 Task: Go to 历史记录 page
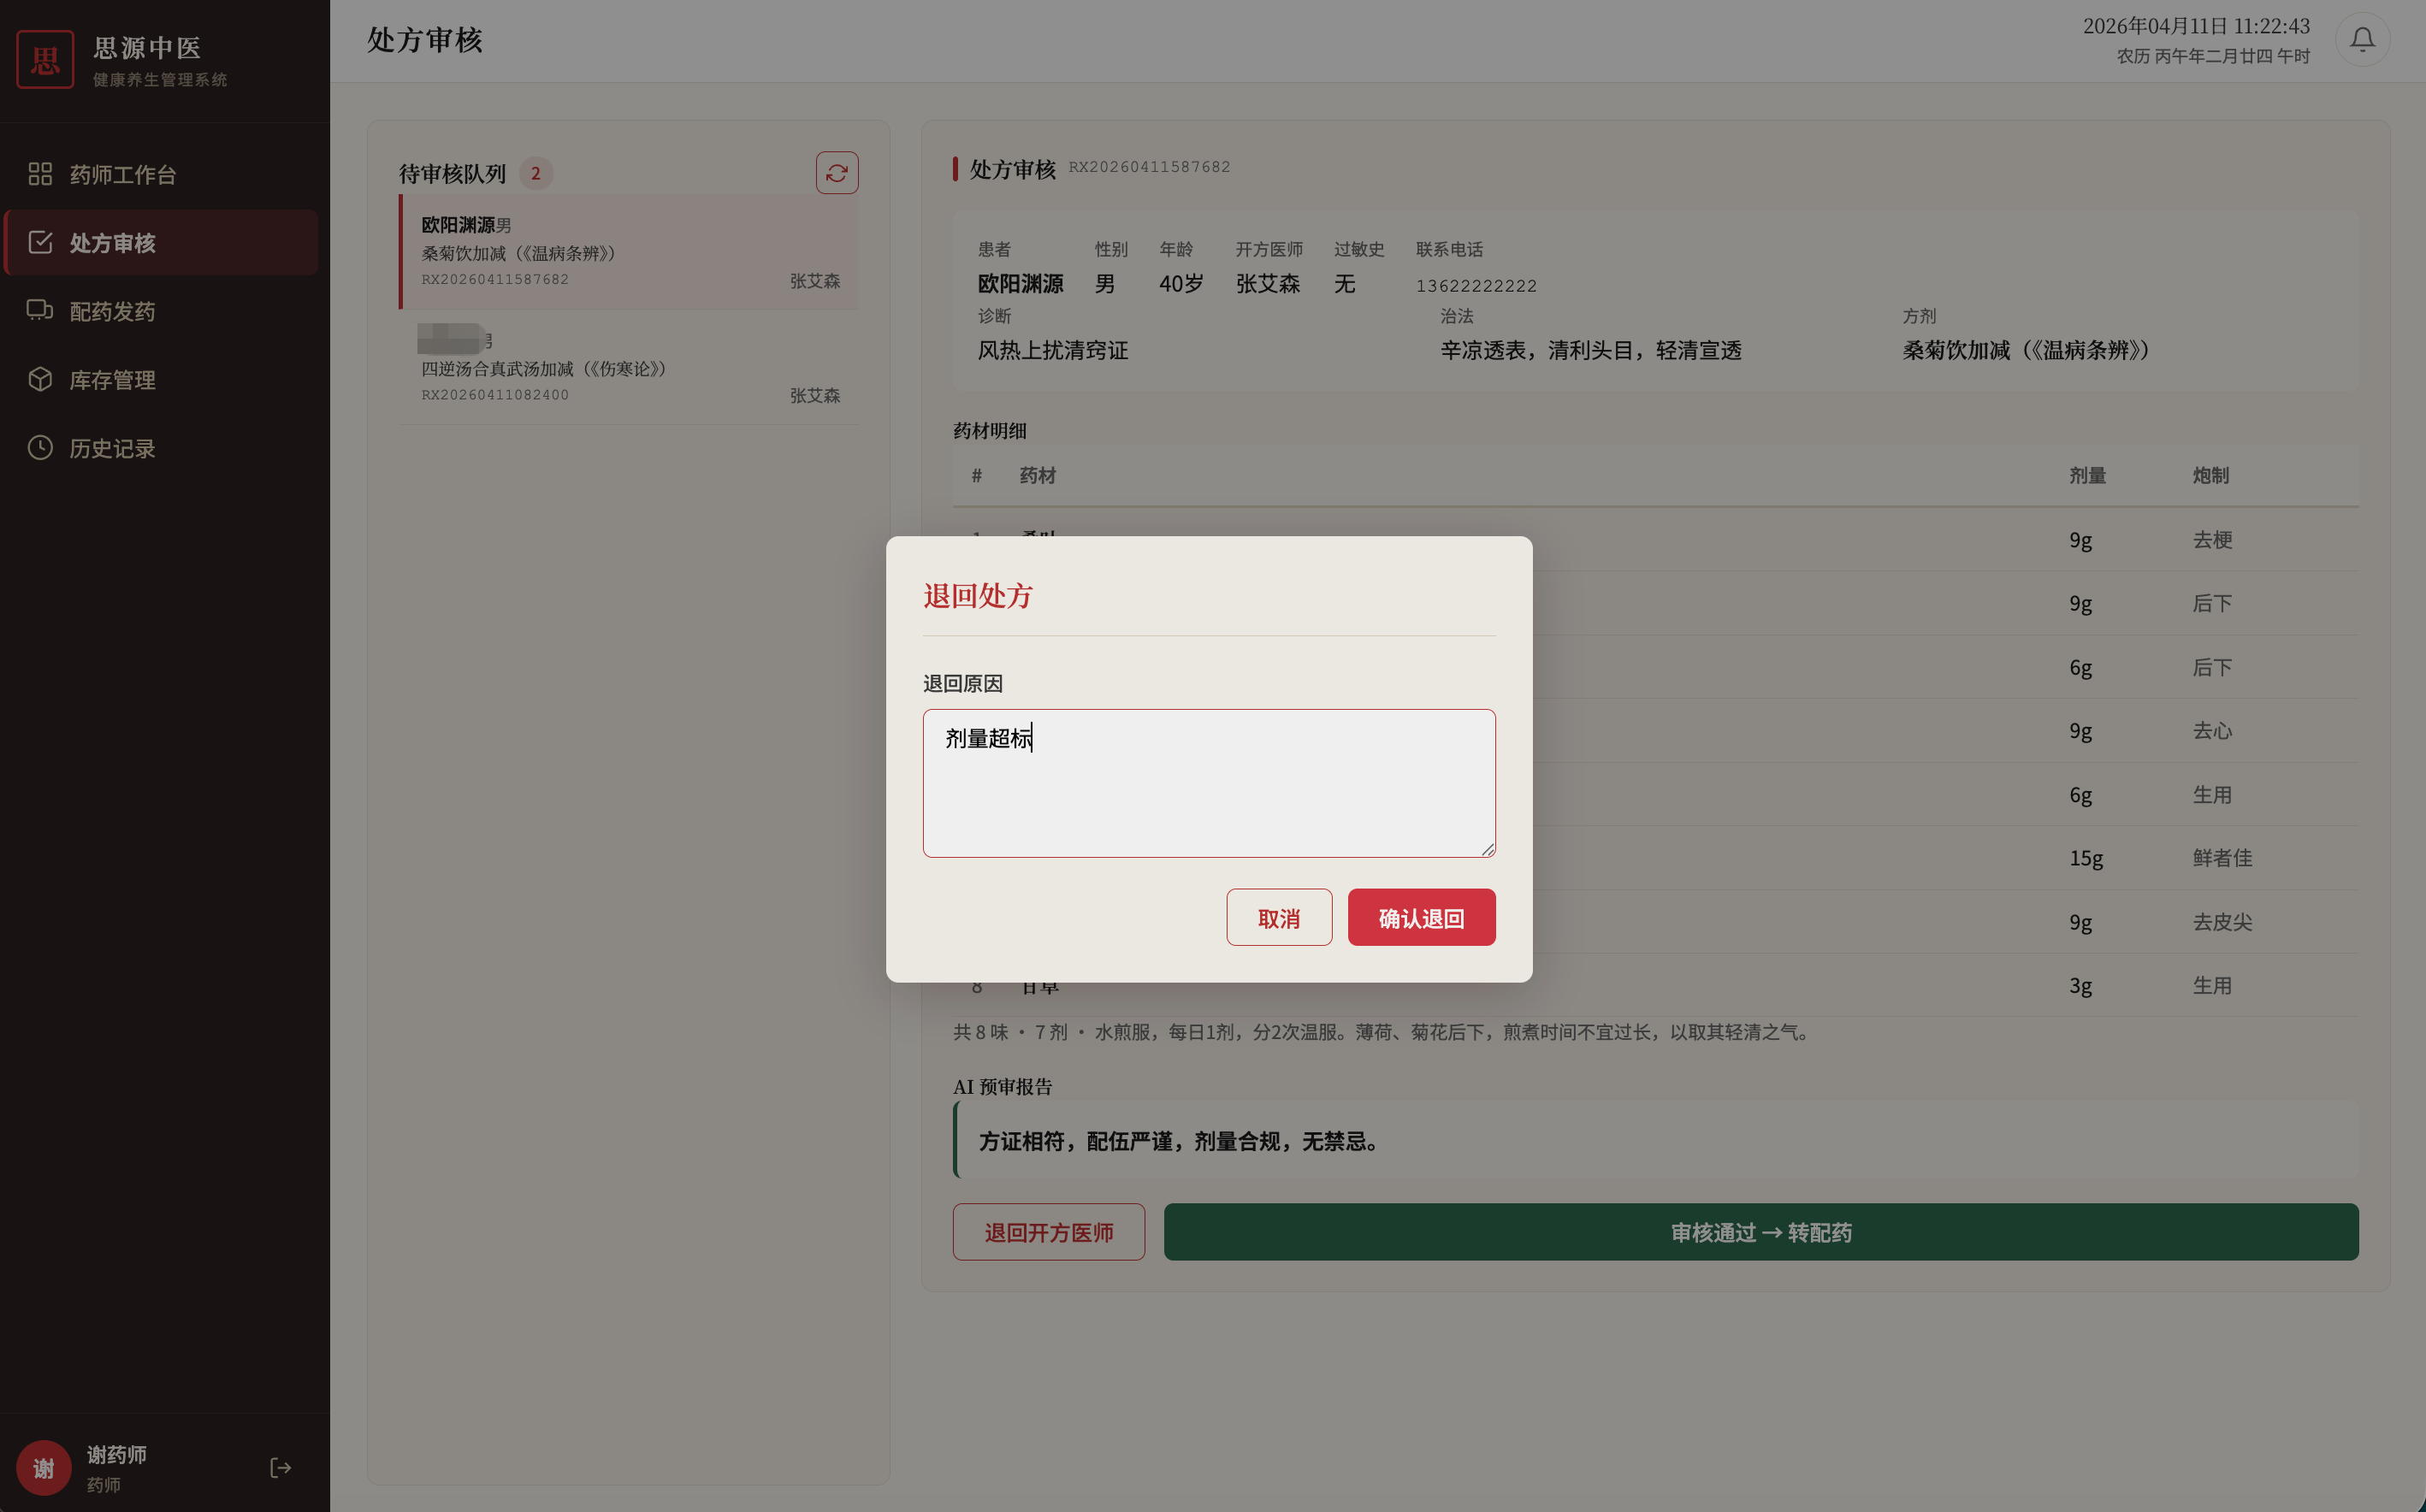[x=112, y=449]
